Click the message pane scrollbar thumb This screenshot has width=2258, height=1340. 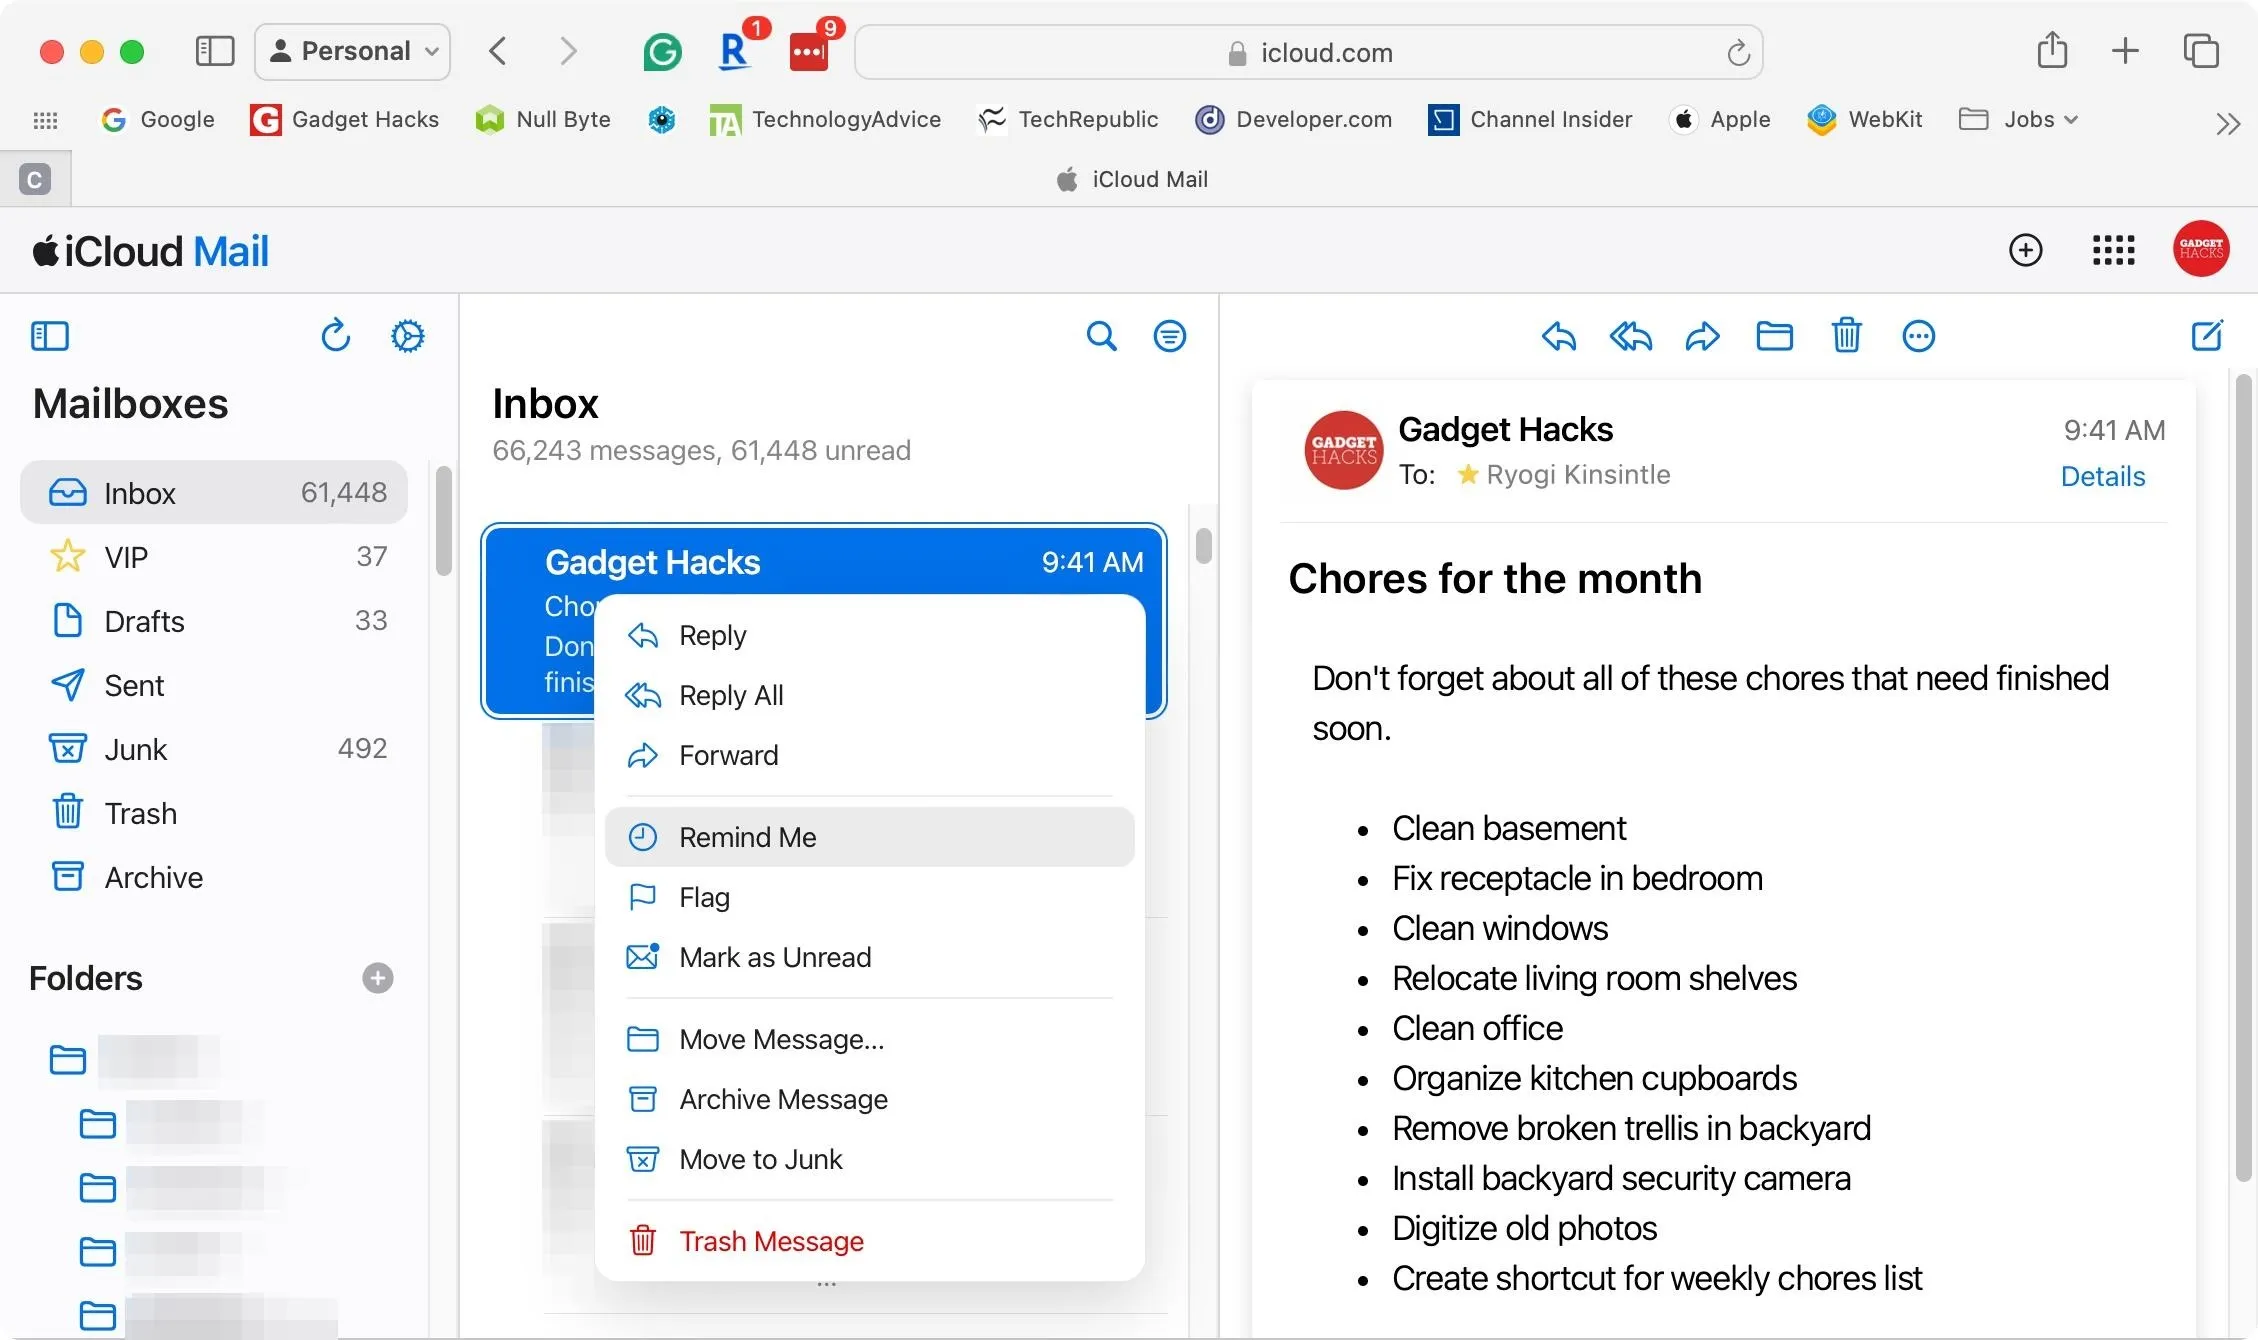pos(2244,777)
